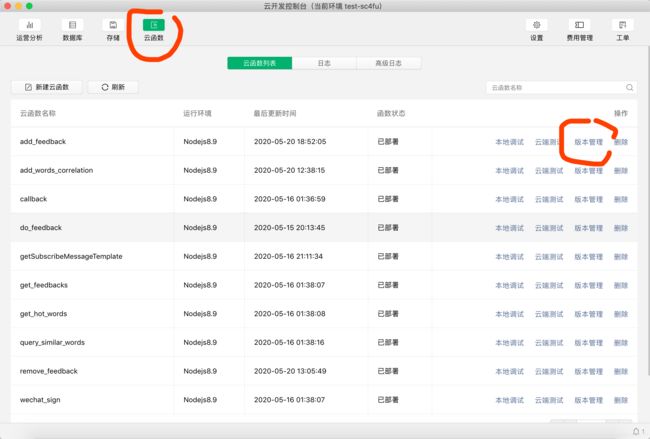Delete the wechat_sign function
650x439 pixels.
(x=621, y=400)
